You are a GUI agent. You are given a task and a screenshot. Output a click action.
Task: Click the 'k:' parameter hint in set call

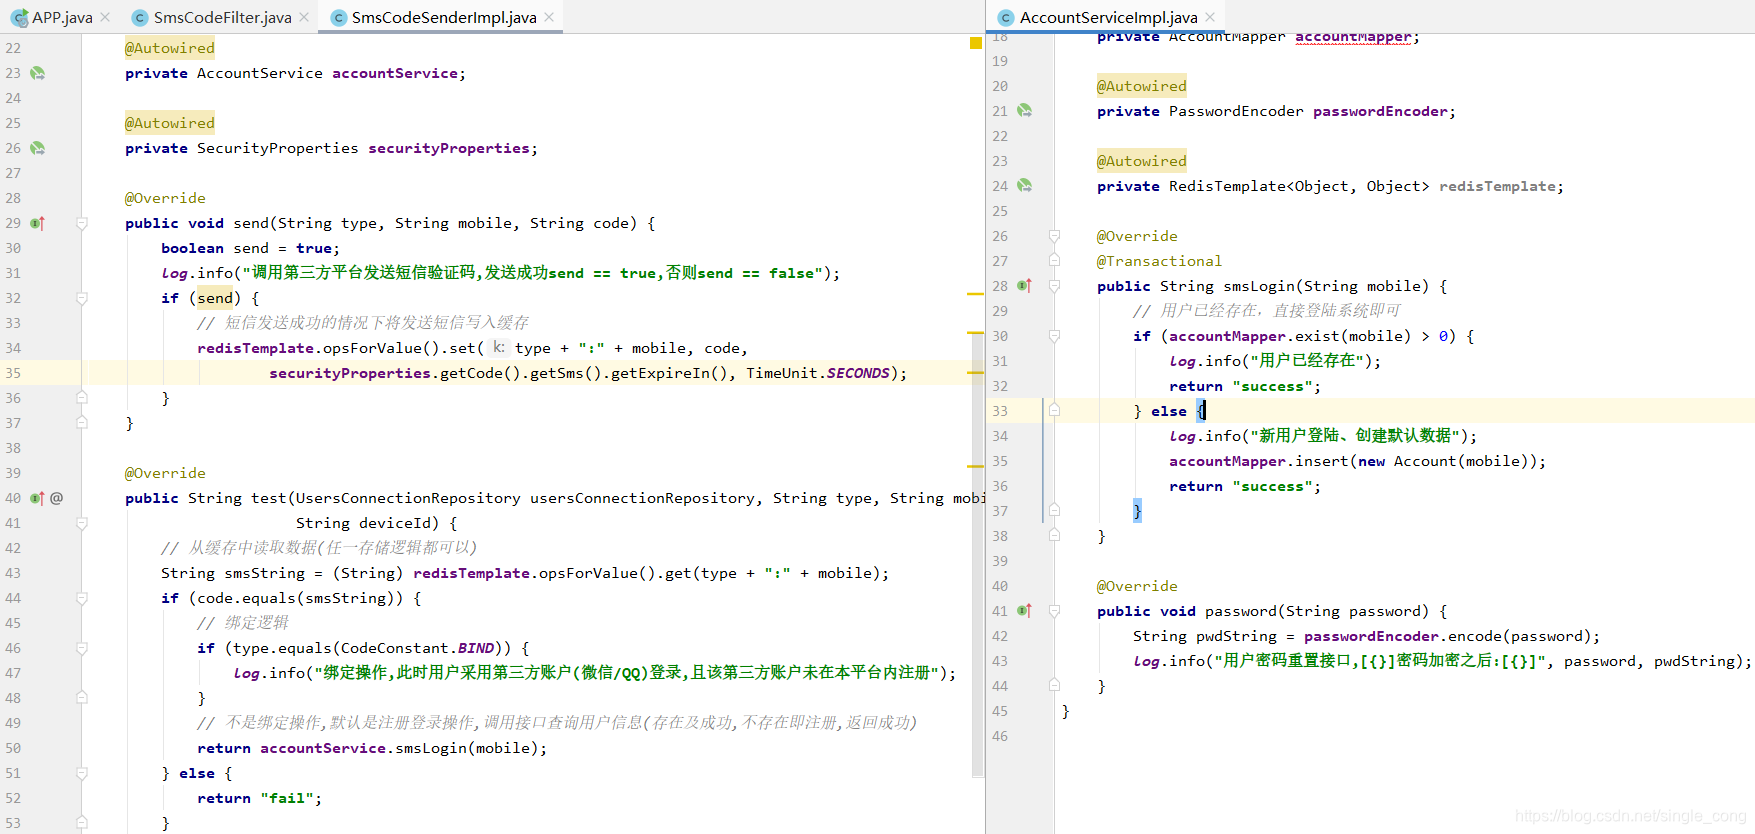tap(498, 348)
